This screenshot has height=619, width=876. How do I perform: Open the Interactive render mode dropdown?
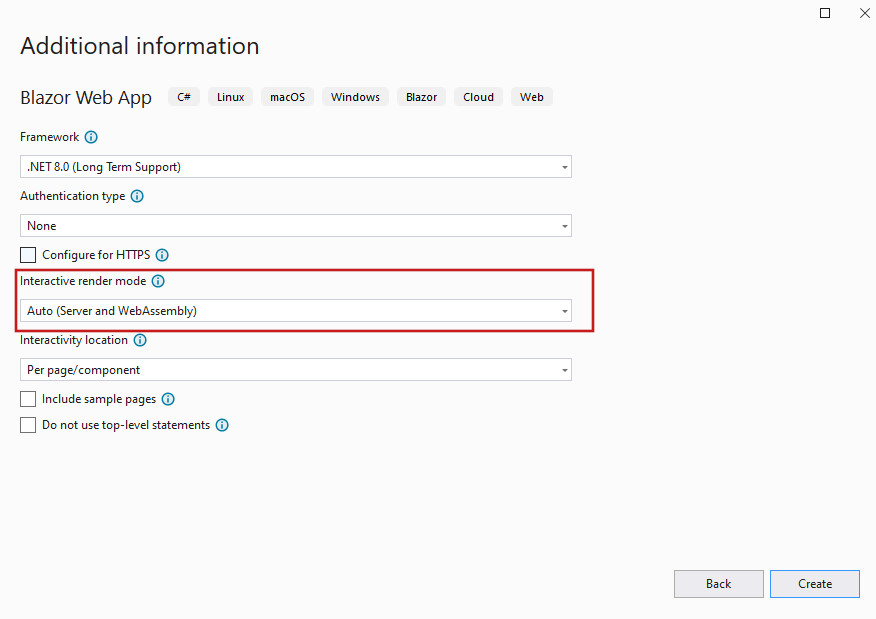(x=296, y=311)
